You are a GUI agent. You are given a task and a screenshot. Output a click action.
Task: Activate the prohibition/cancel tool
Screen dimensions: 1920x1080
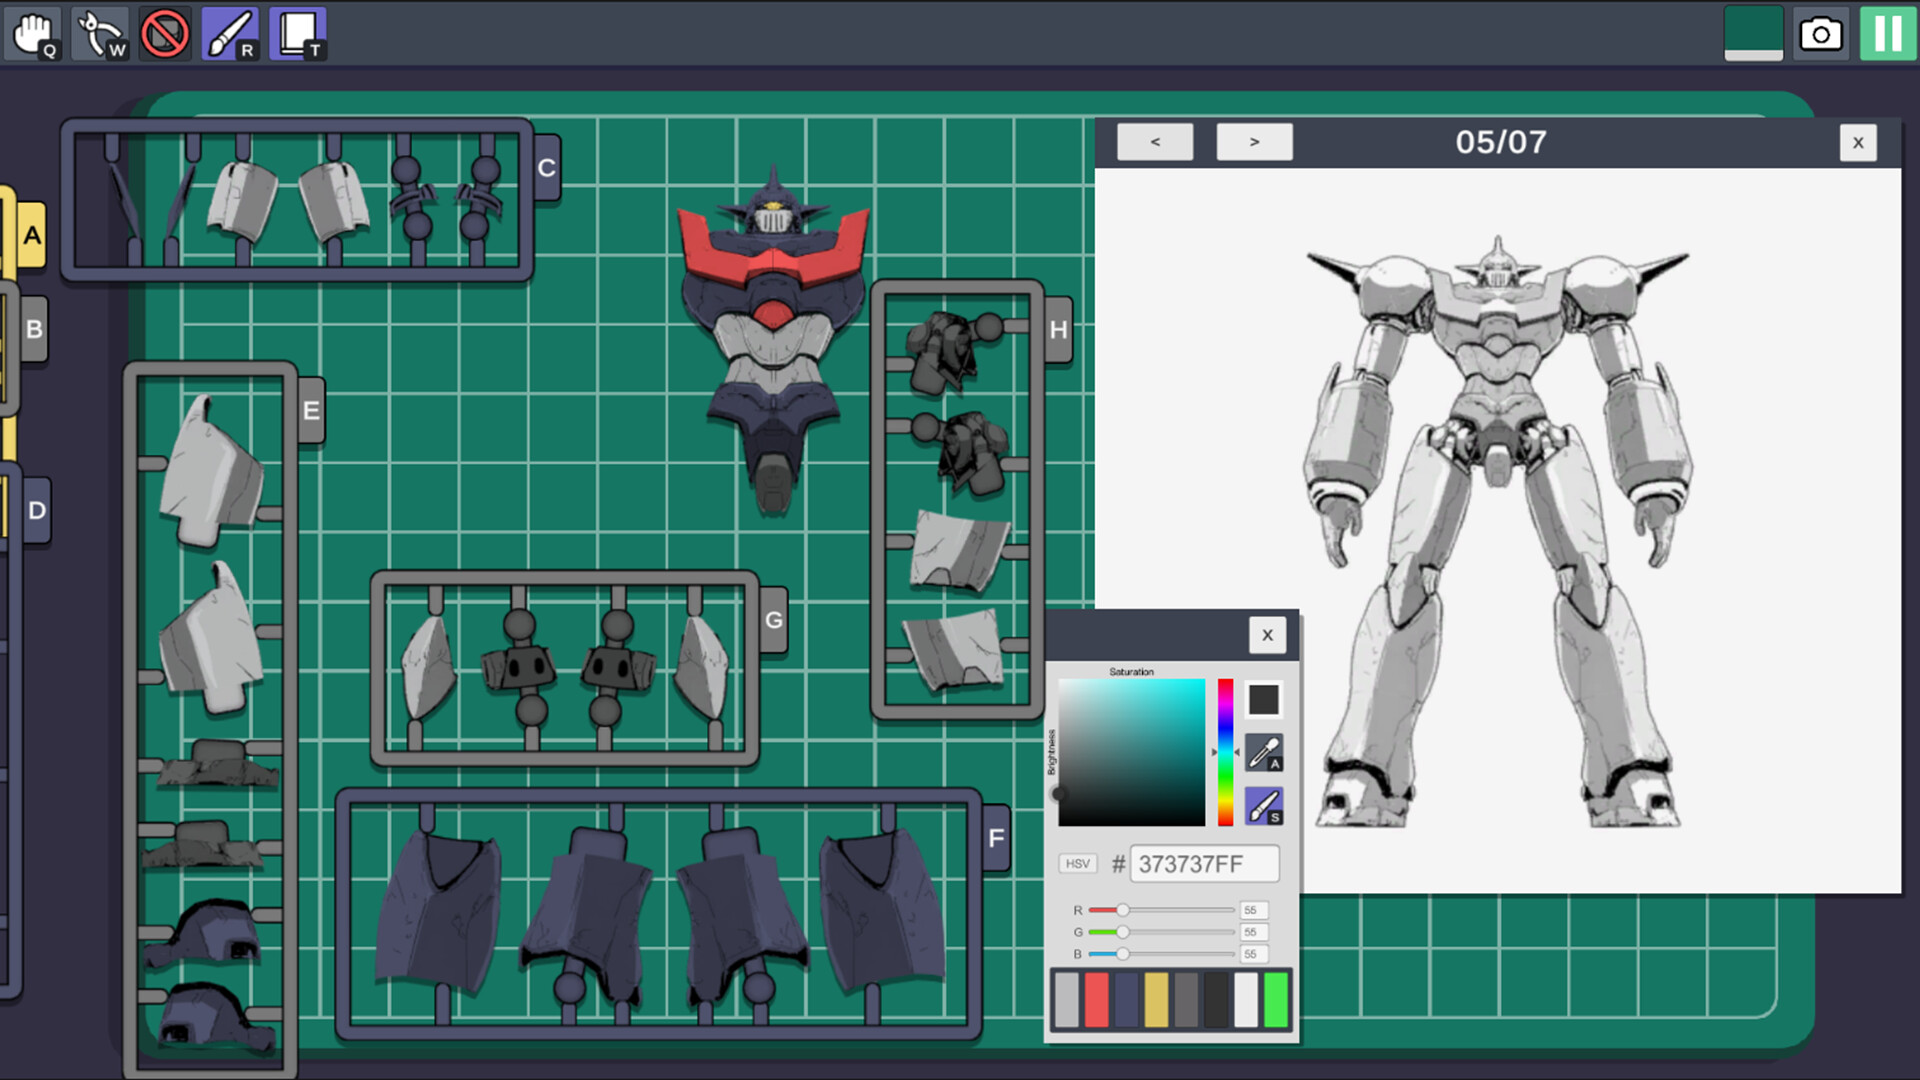tap(164, 31)
